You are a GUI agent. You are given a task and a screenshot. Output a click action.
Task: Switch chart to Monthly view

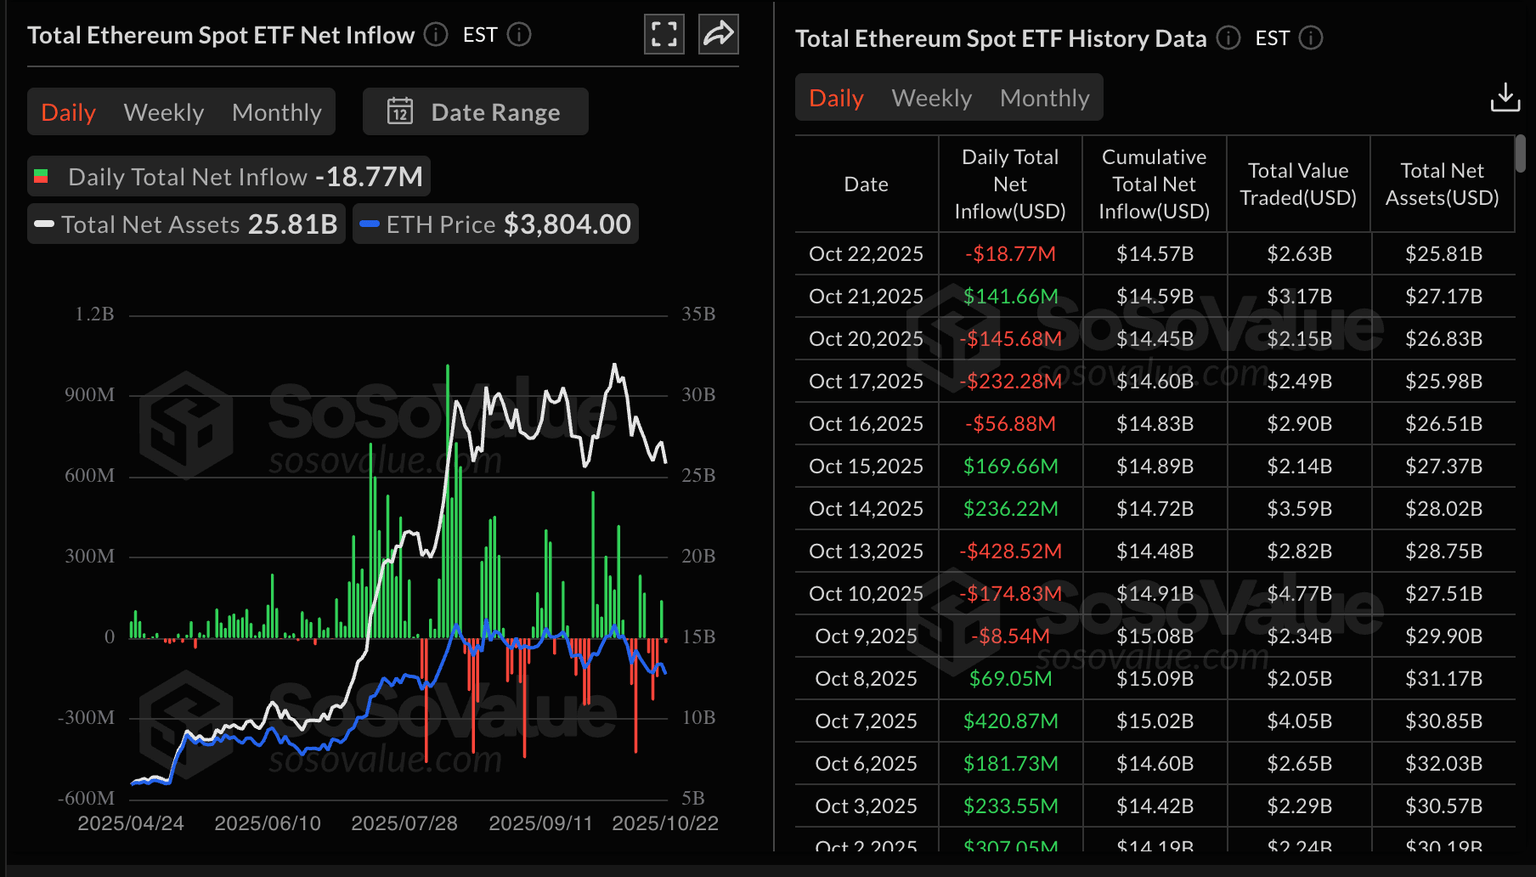click(x=276, y=112)
